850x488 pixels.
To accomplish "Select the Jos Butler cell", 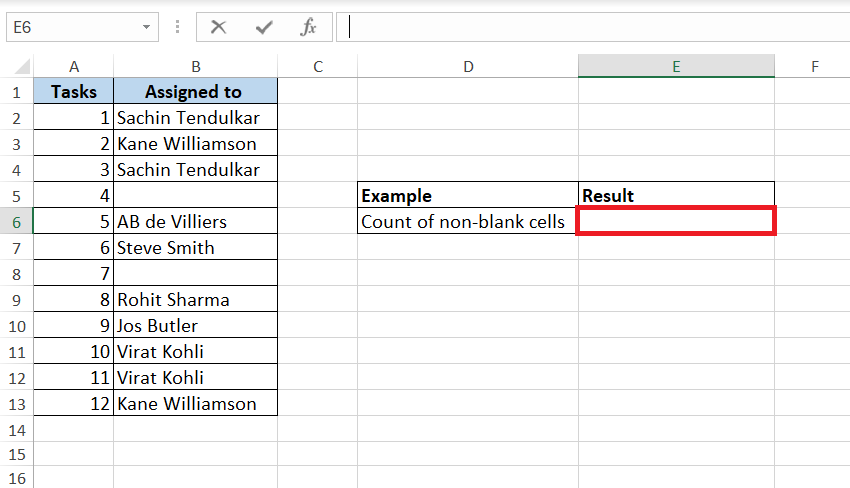I will [196, 325].
